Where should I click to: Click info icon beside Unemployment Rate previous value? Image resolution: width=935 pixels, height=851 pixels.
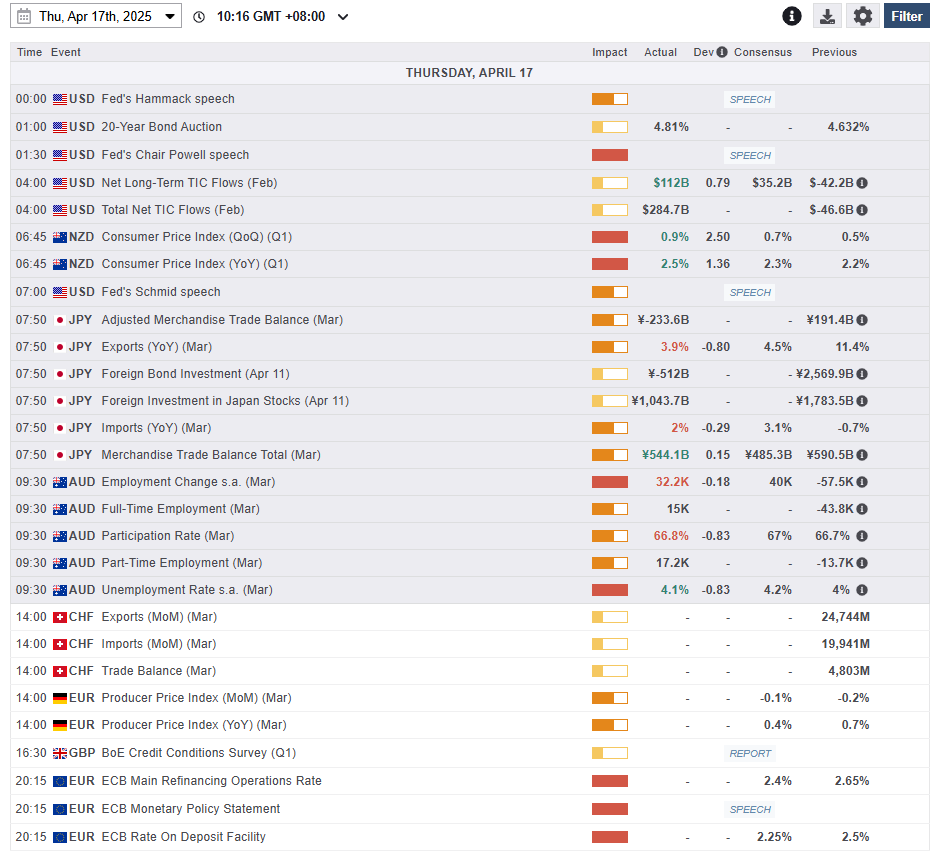click(862, 590)
